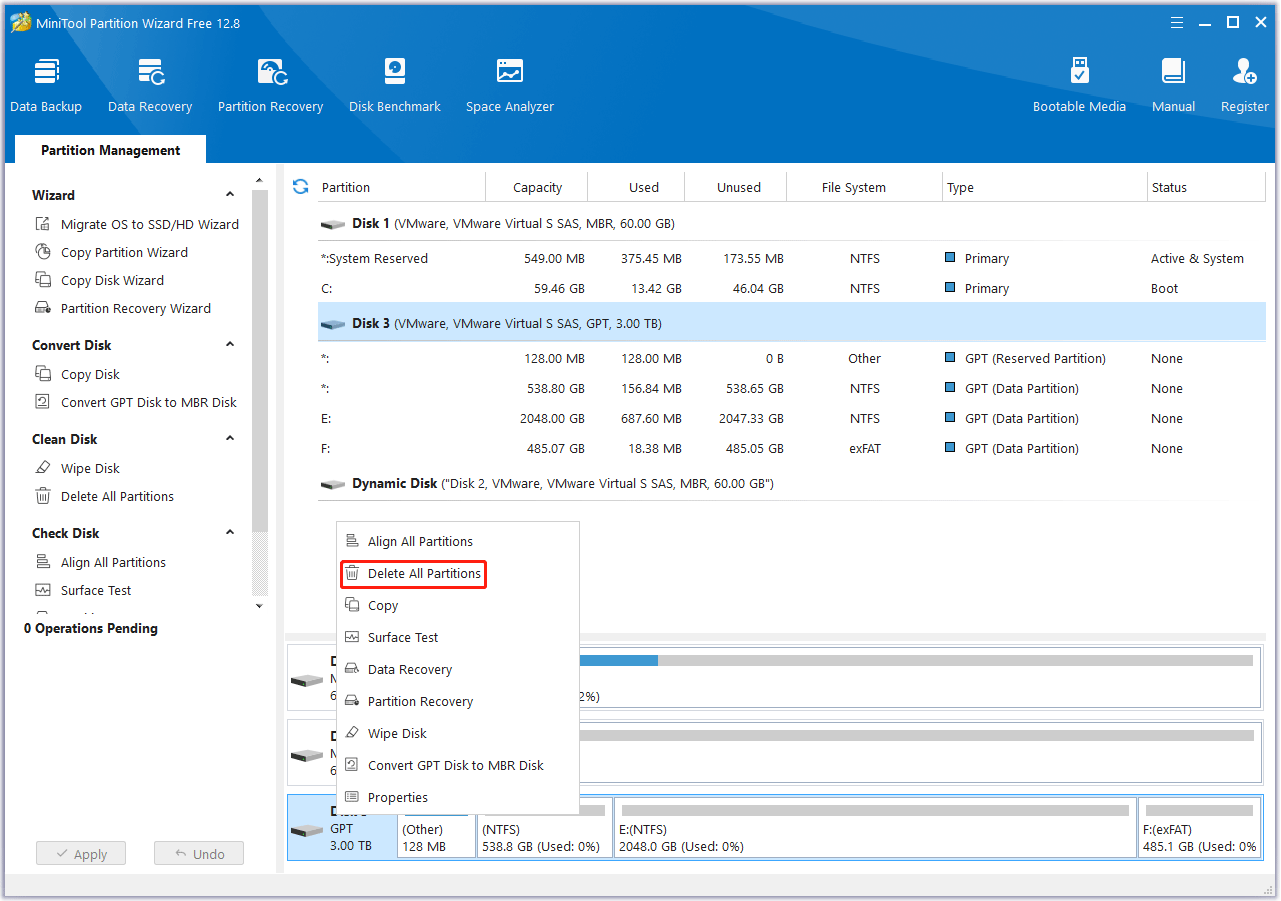The width and height of the screenshot is (1281, 901).
Task: Select the F: exFAT partition row
Action: (791, 448)
